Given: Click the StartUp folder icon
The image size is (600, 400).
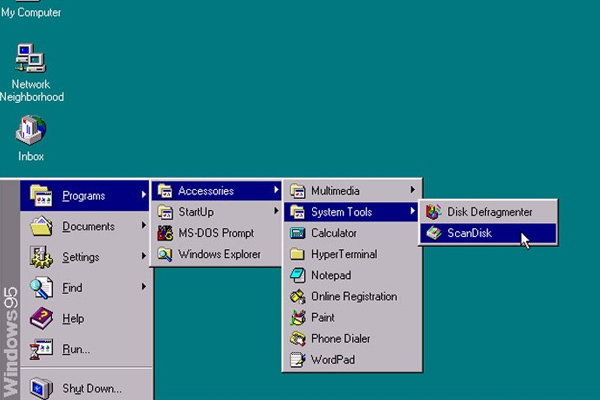Looking at the screenshot, I should pyautogui.click(x=165, y=212).
